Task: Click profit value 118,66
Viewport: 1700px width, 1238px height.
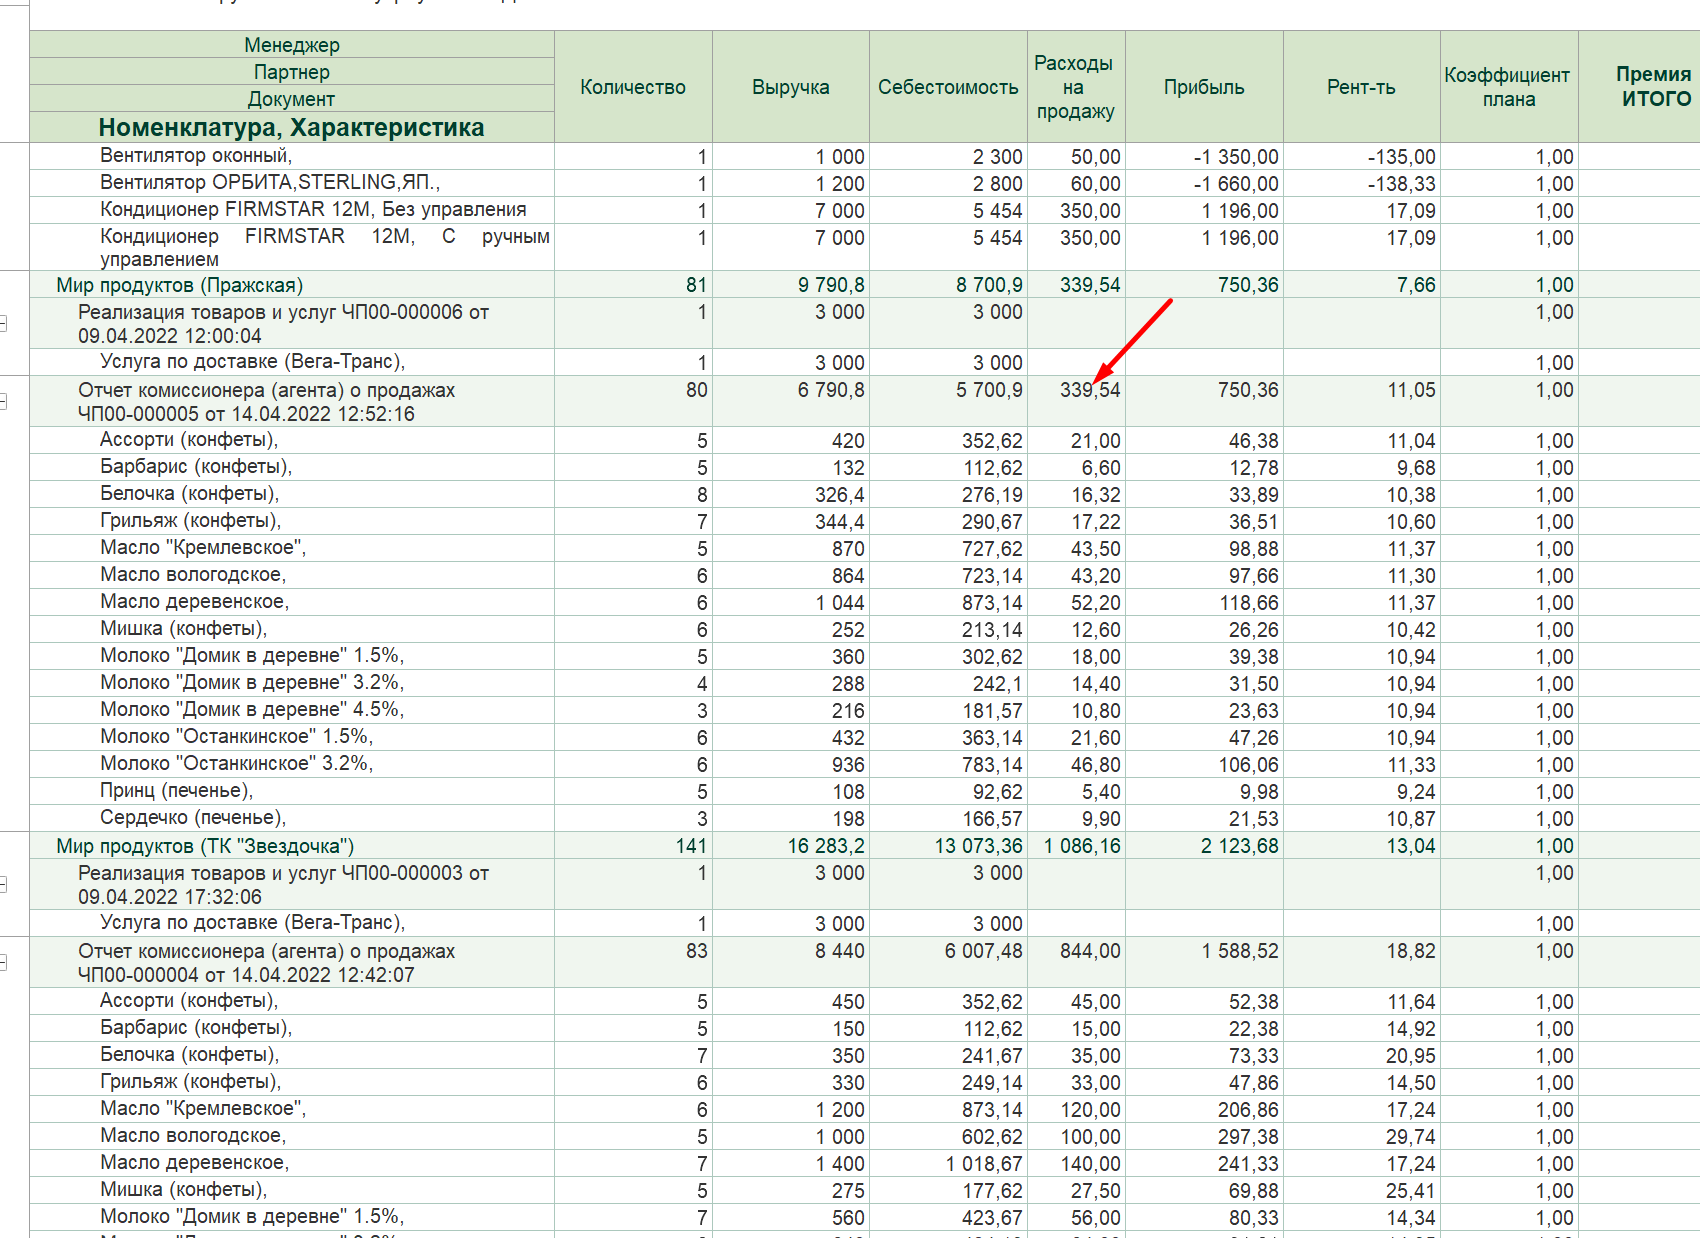Action: click(x=1248, y=603)
